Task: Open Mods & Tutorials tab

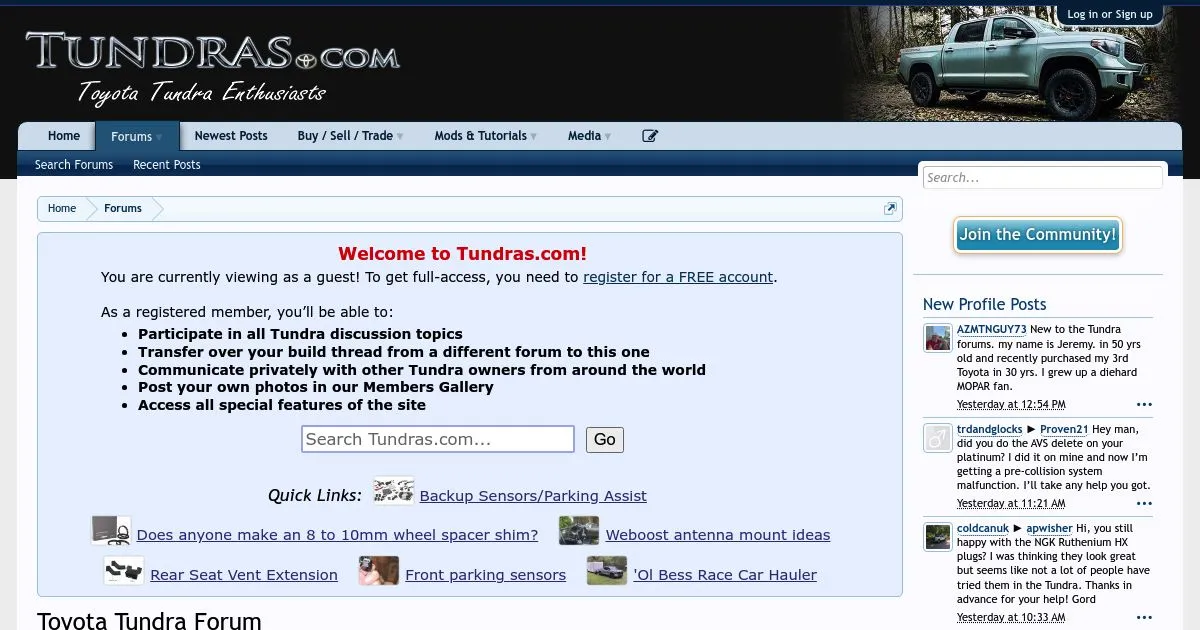Action: pyautogui.click(x=480, y=136)
